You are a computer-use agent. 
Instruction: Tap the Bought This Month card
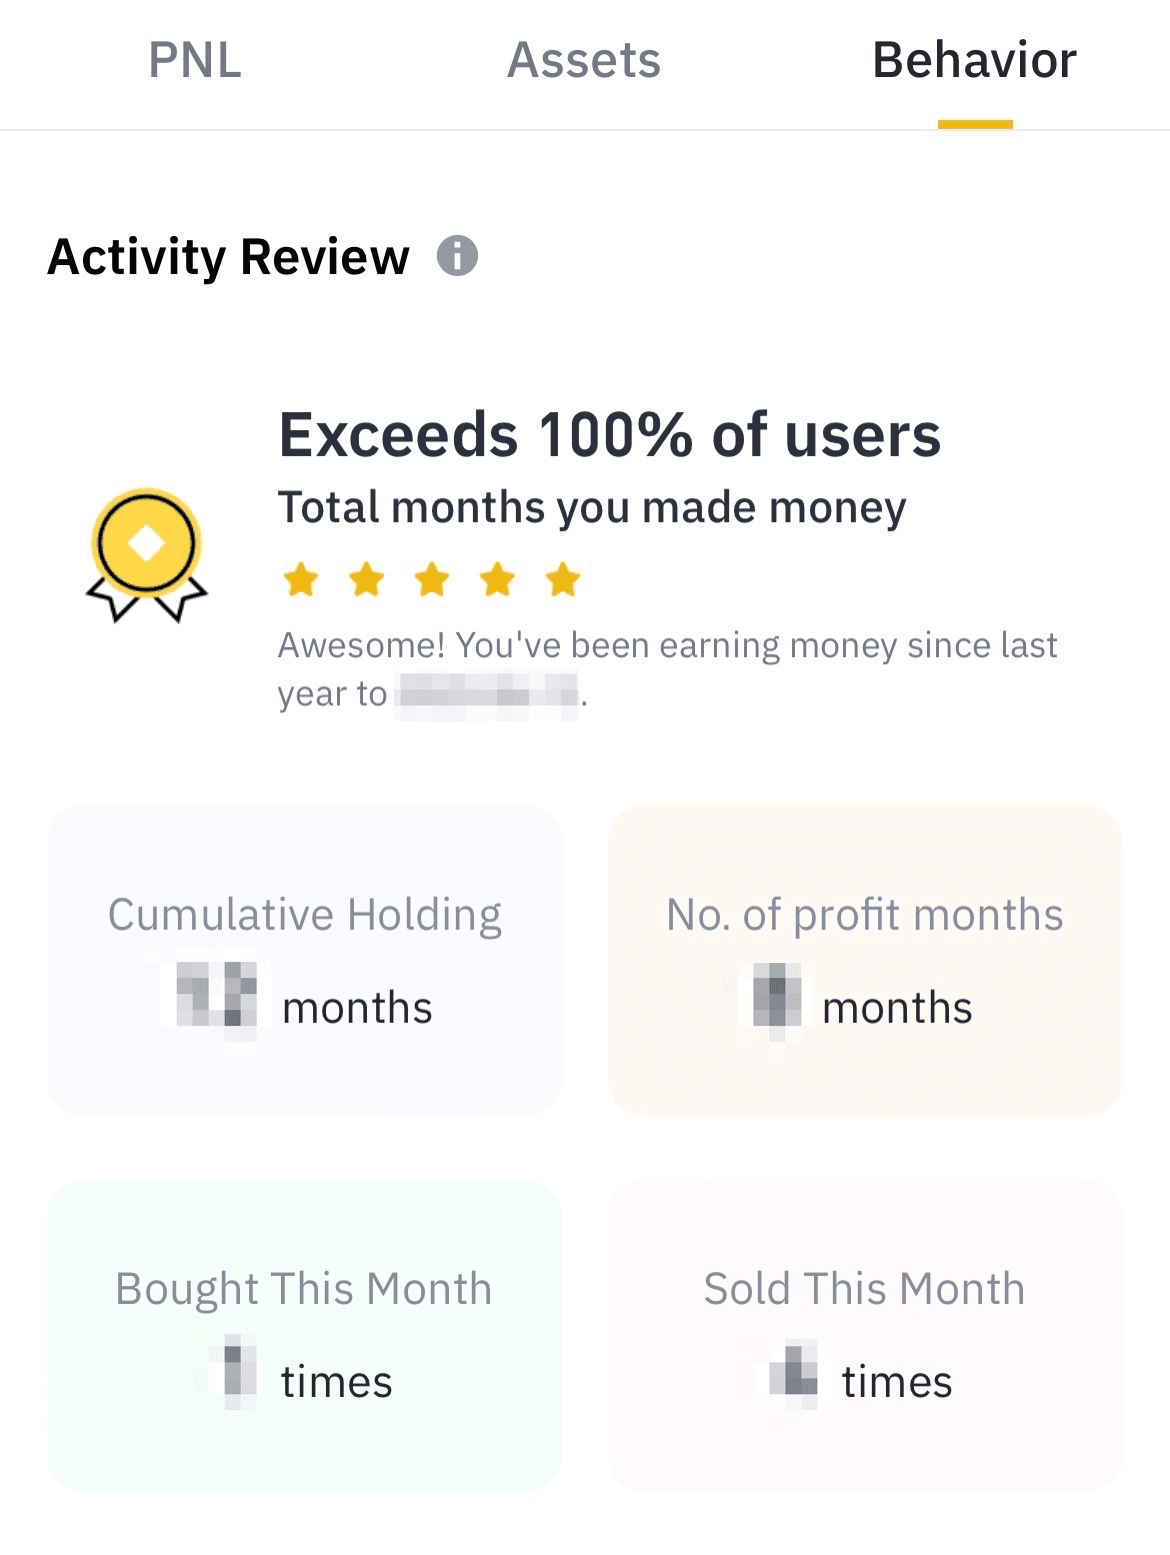point(305,1335)
